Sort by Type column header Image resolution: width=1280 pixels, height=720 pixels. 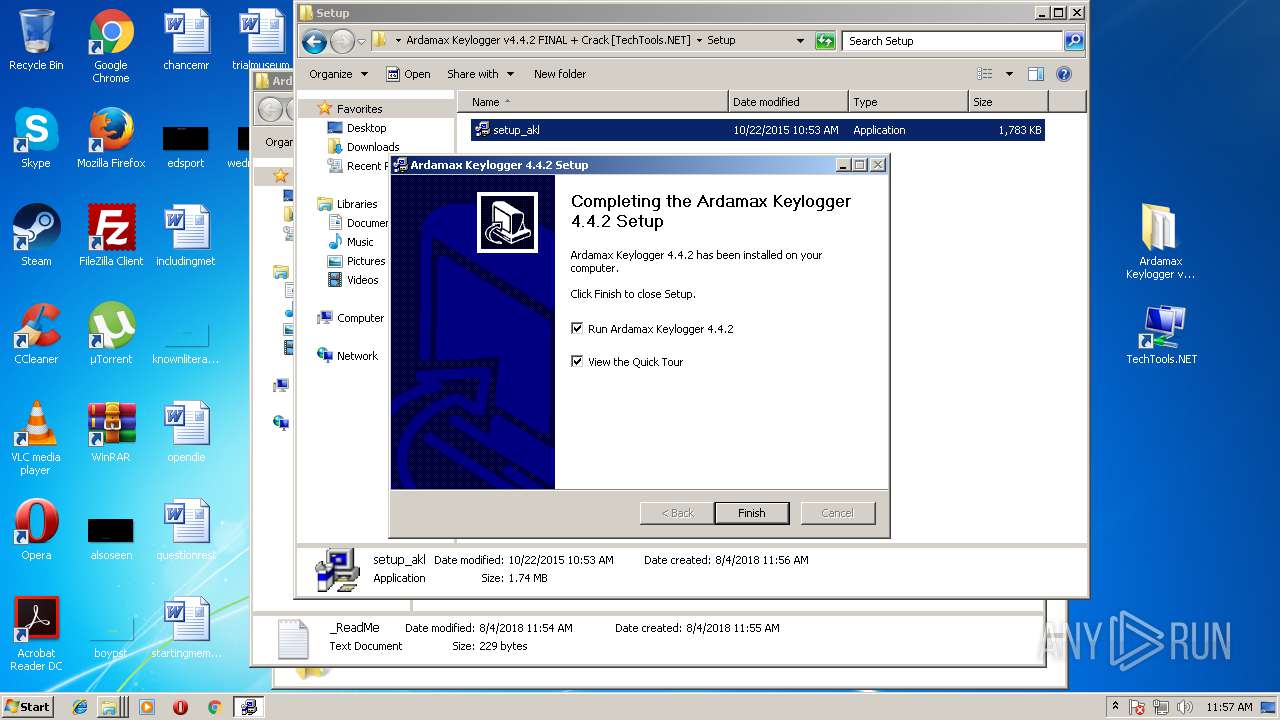(909, 102)
